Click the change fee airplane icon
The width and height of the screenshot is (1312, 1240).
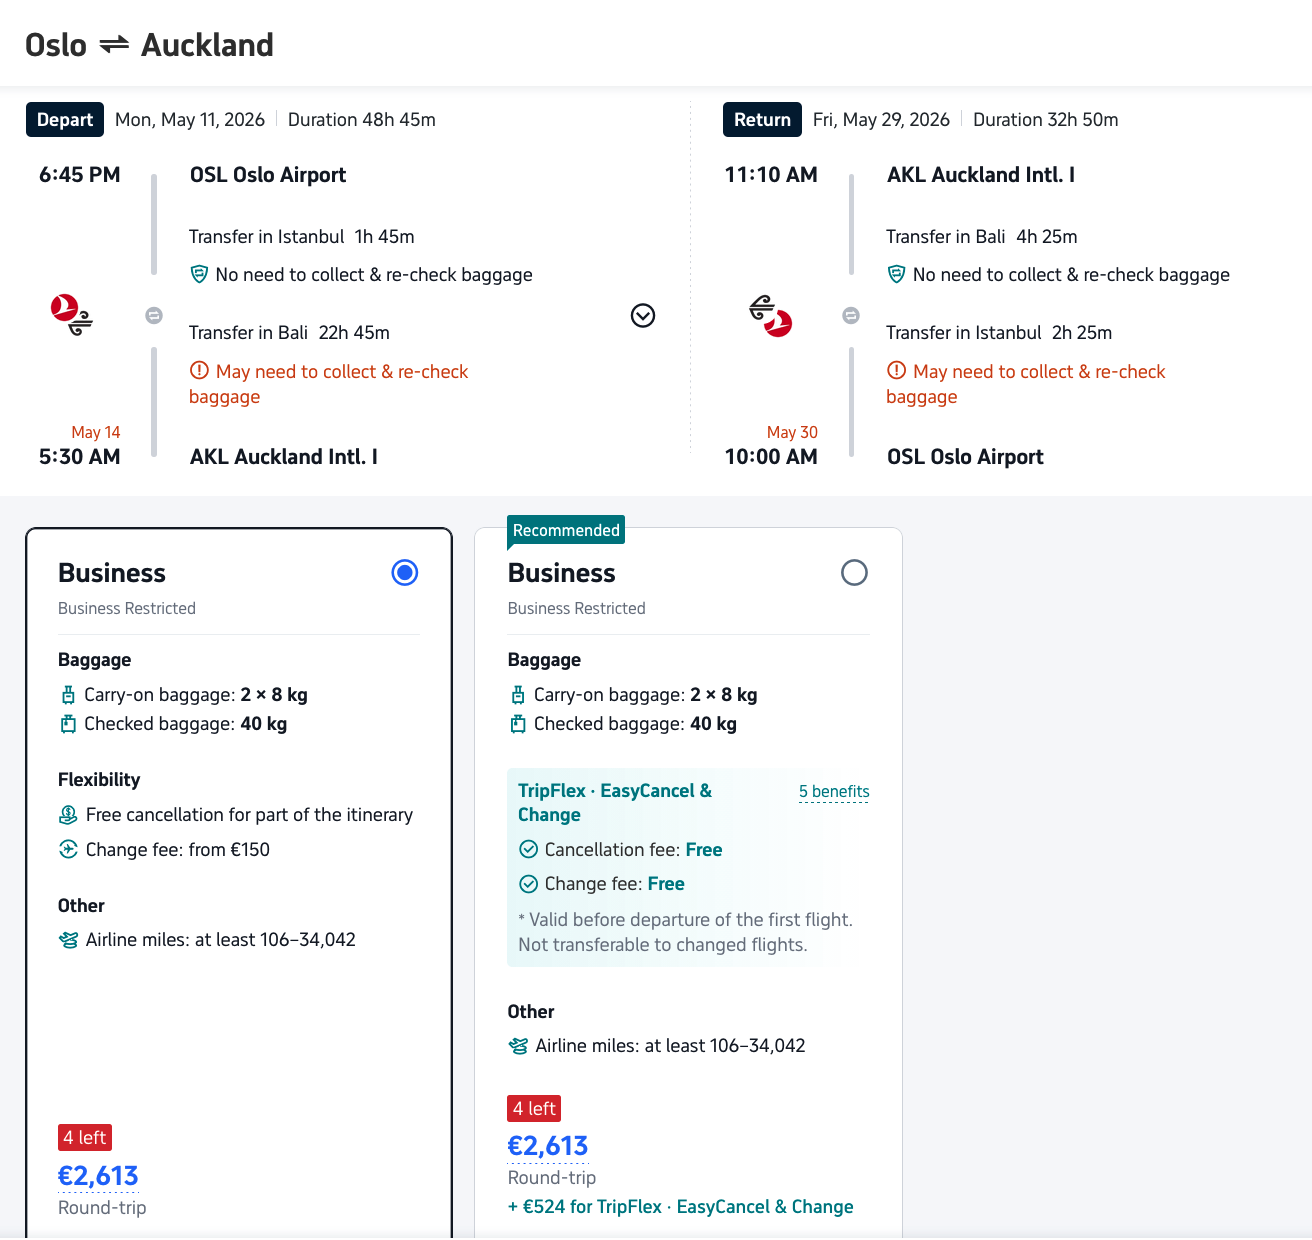68,850
